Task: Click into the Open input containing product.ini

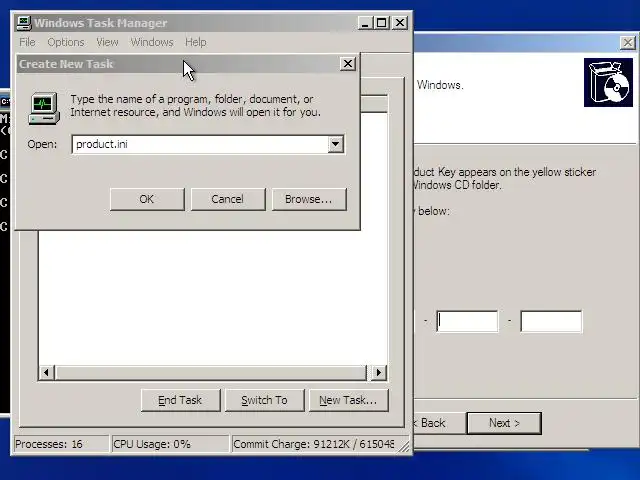Action: click(200, 144)
